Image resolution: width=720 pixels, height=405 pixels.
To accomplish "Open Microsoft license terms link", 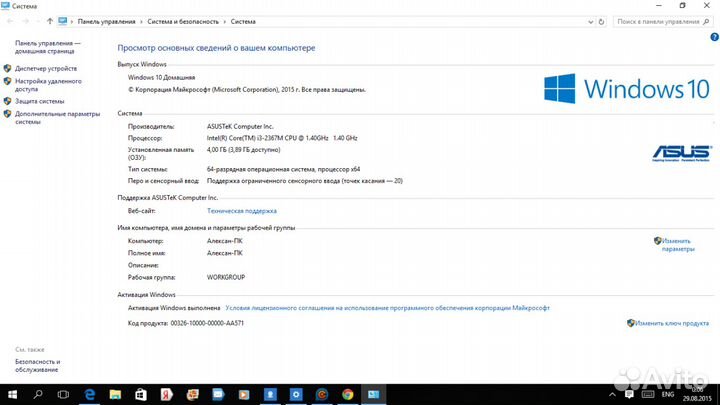I will (x=387, y=308).
